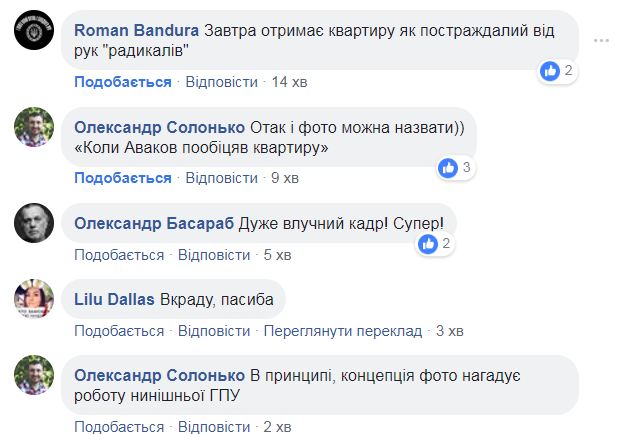
Task: Reply to Roman Bandura's comment via Відповісти
Action: coord(222,82)
